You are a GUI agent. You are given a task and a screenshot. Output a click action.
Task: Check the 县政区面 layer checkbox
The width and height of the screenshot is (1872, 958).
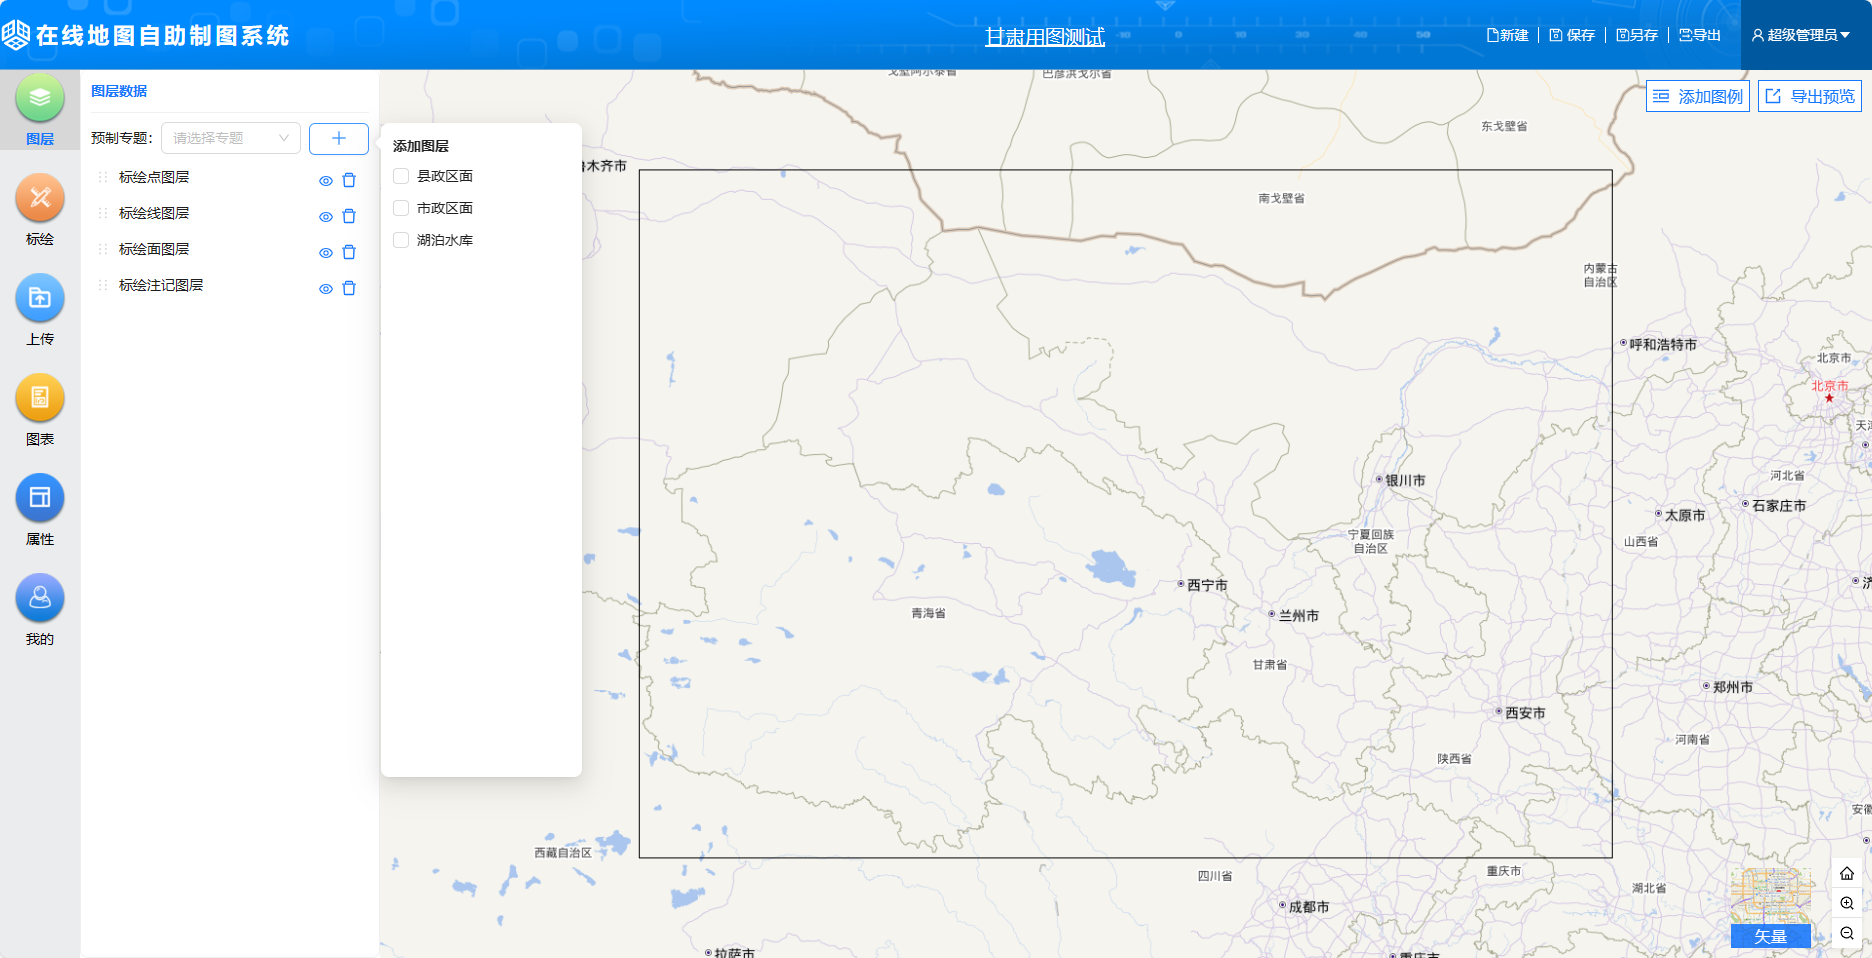tap(401, 176)
